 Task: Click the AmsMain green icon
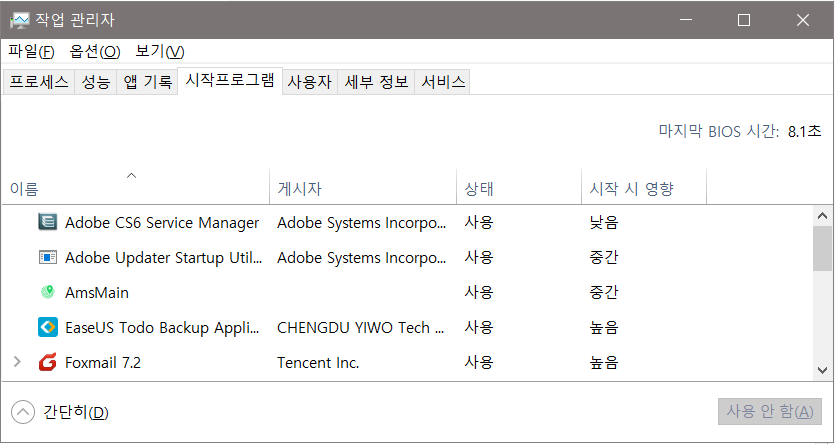[48, 292]
